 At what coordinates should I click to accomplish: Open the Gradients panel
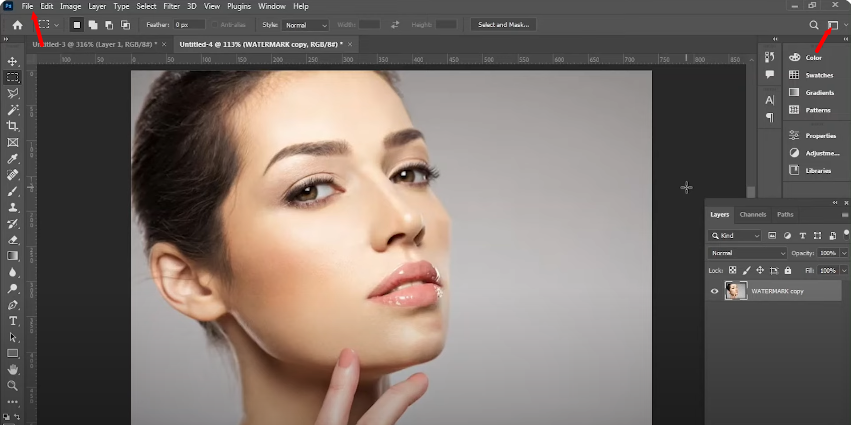click(812, 93)
